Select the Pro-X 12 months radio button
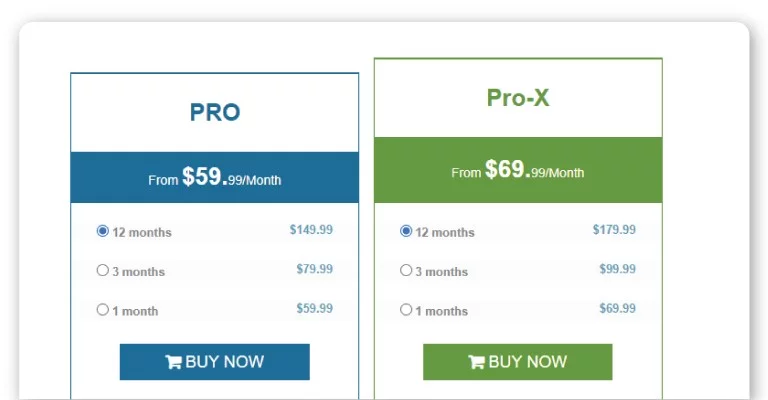This screenshot has width=768, height=400. tap(406, 231)
